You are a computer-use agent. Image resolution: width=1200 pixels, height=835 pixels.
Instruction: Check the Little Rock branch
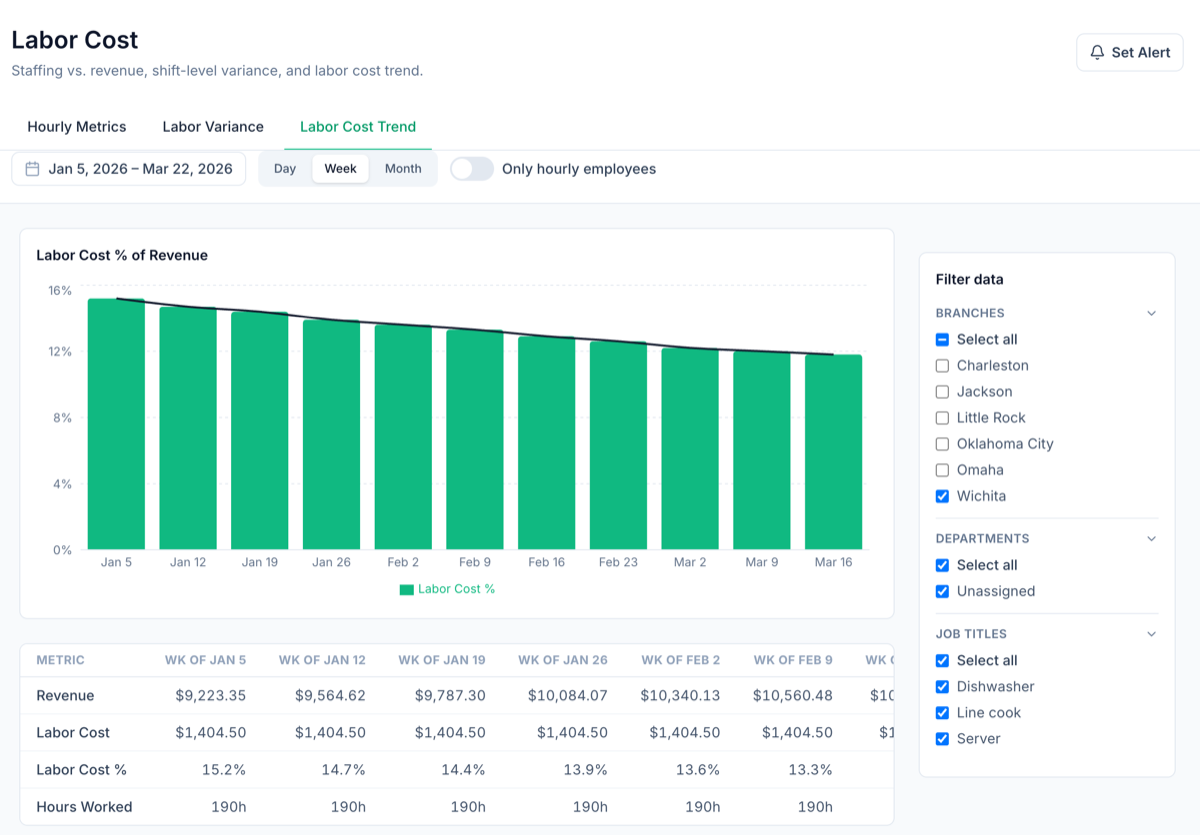[x=942, y=418]
